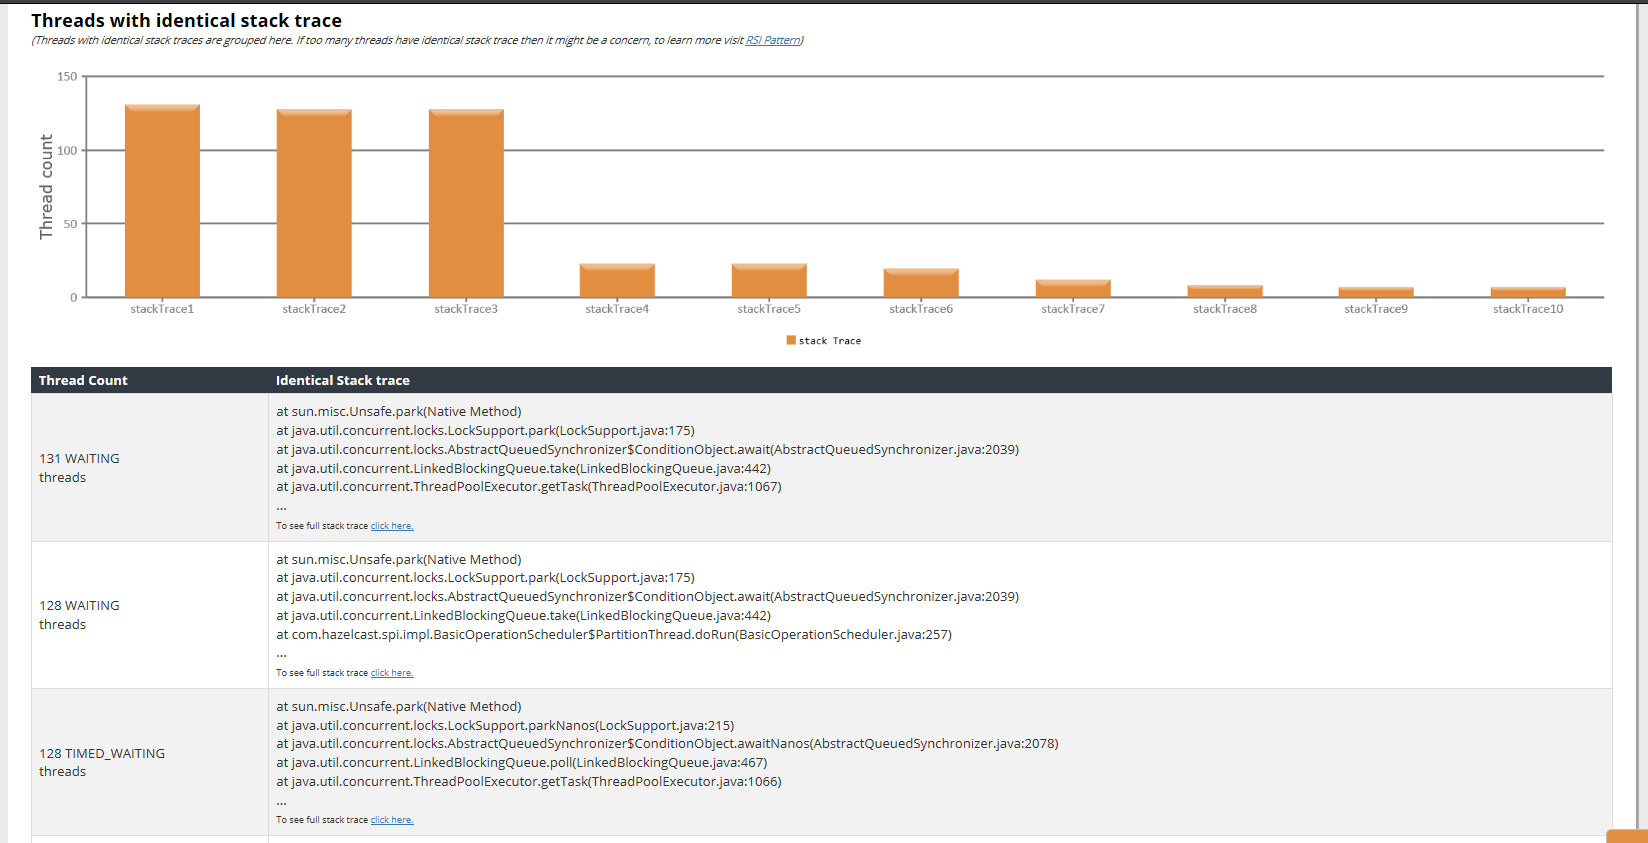
Task: Click the orange button at bottom-right corner
Action: pyautogui.click(x=1627, y=836)
